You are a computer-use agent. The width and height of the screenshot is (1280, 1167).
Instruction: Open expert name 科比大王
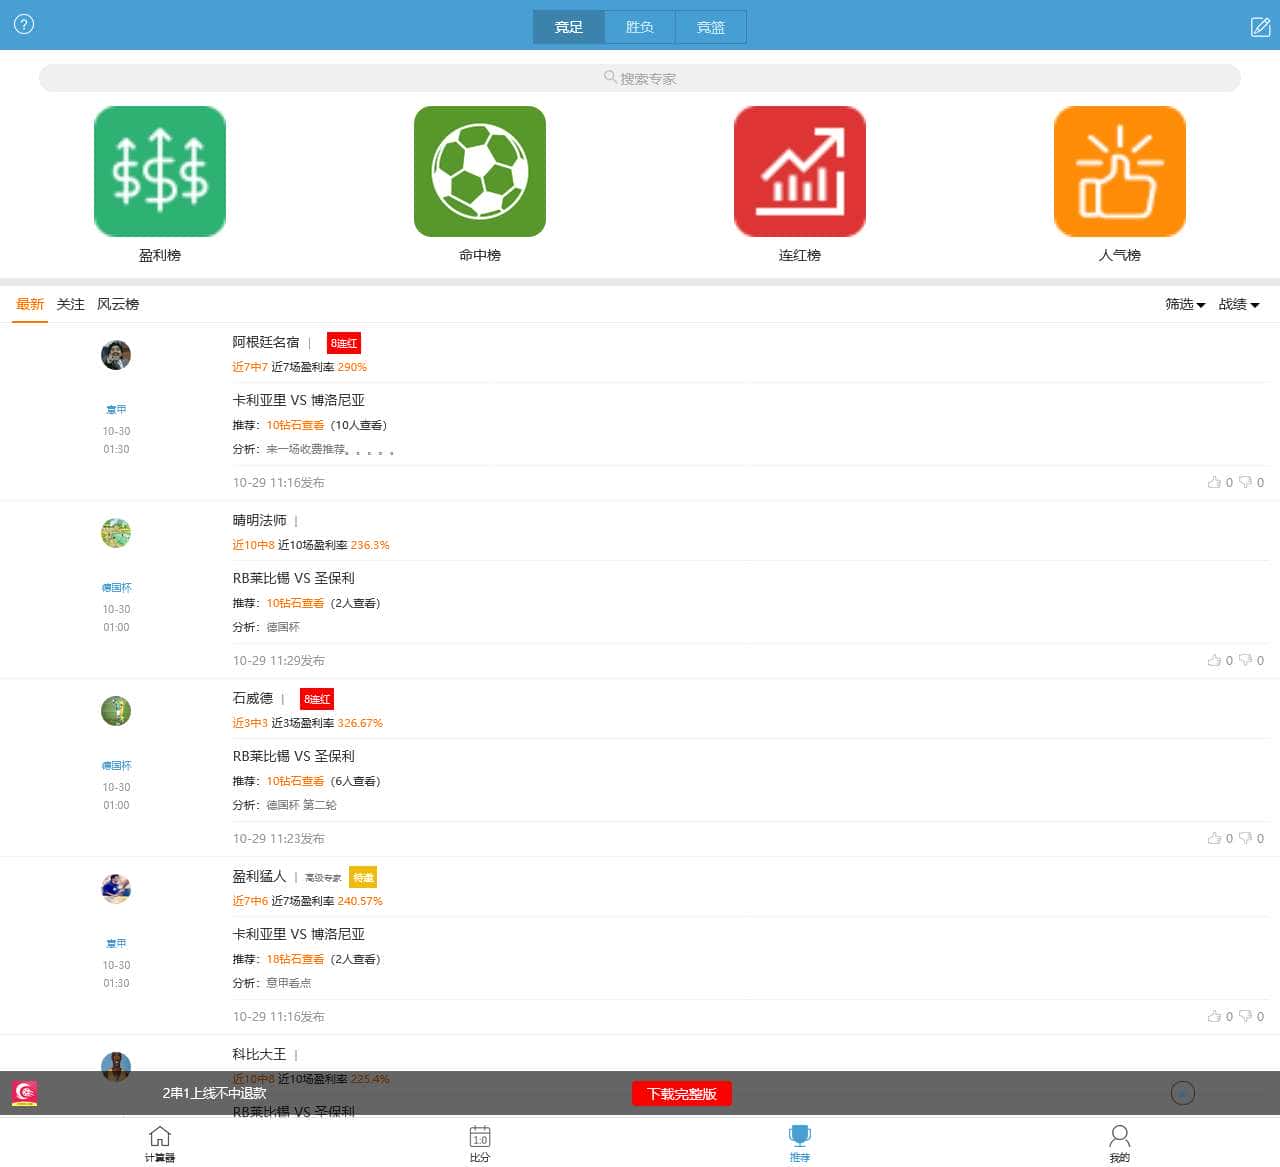[260, 1054]
